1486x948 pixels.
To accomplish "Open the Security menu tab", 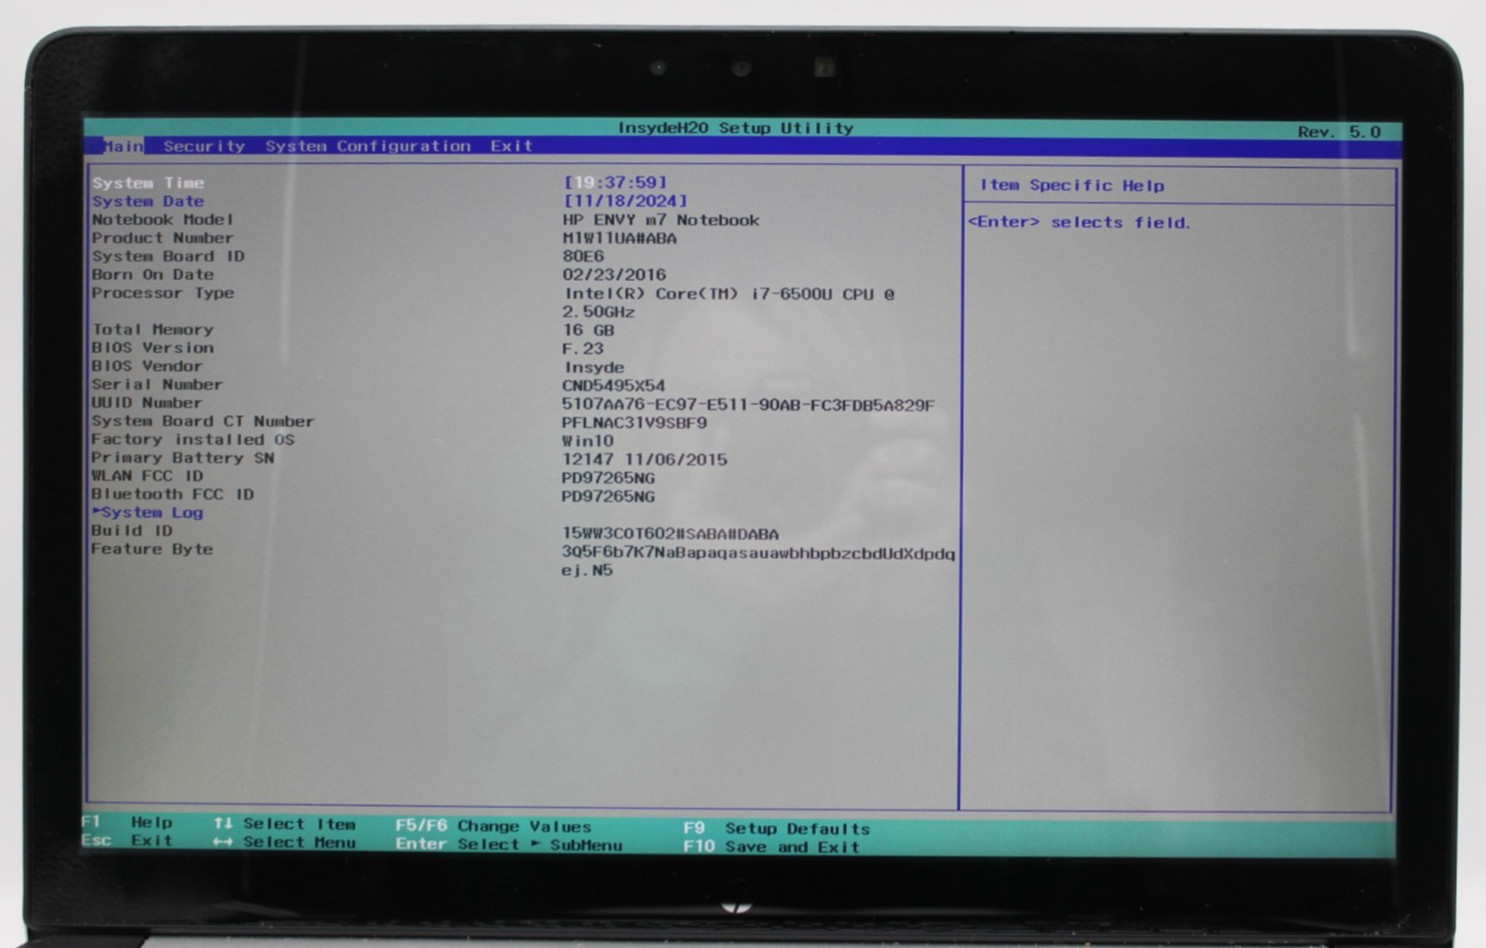I will click(x=204, y=146).
